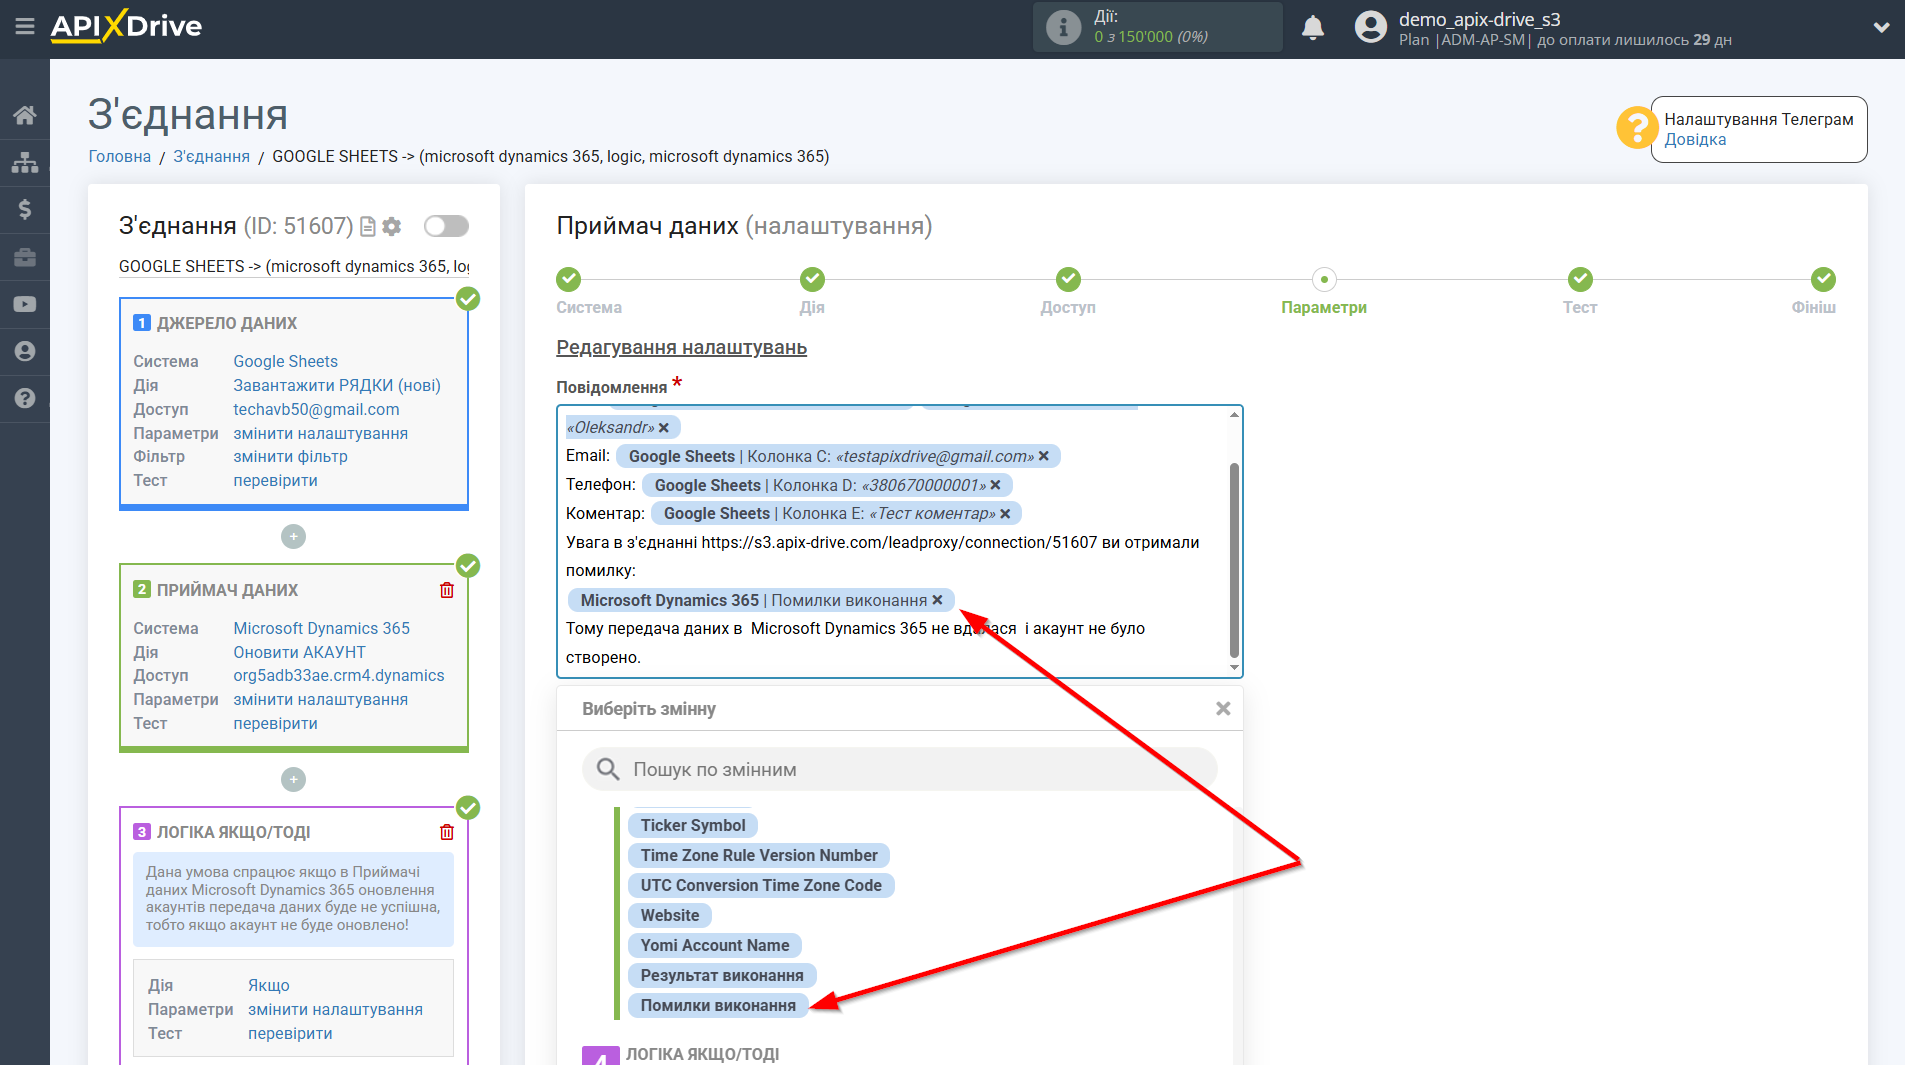Click the user avatar icon

1371,27
